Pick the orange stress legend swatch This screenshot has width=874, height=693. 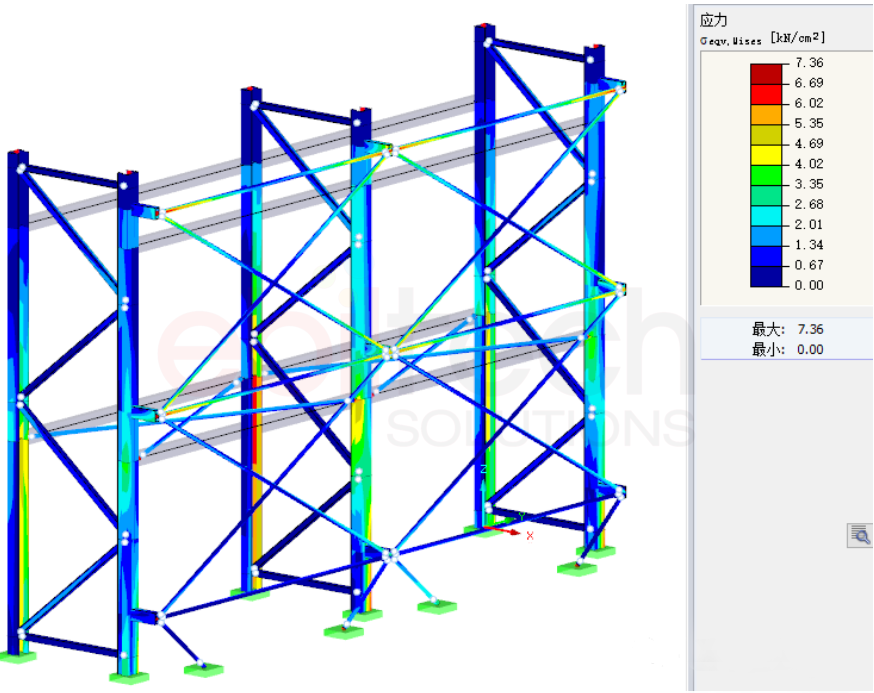pyautogui.click(x=766, y=113)
